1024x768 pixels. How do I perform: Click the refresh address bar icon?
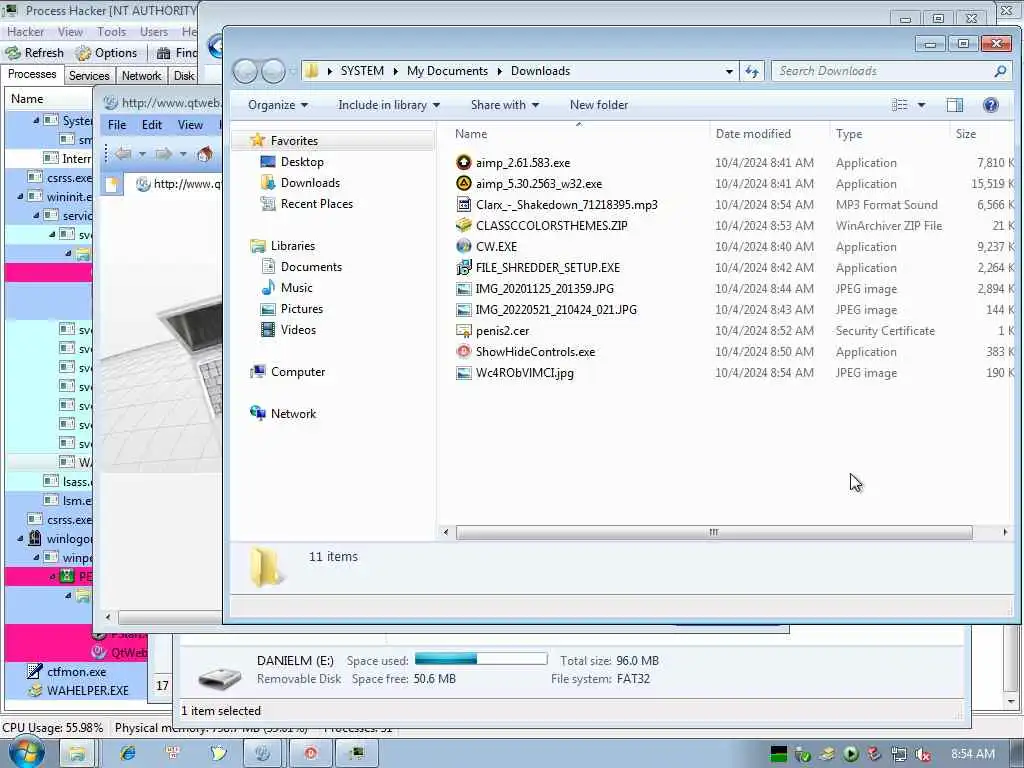[x=752, y=71]
